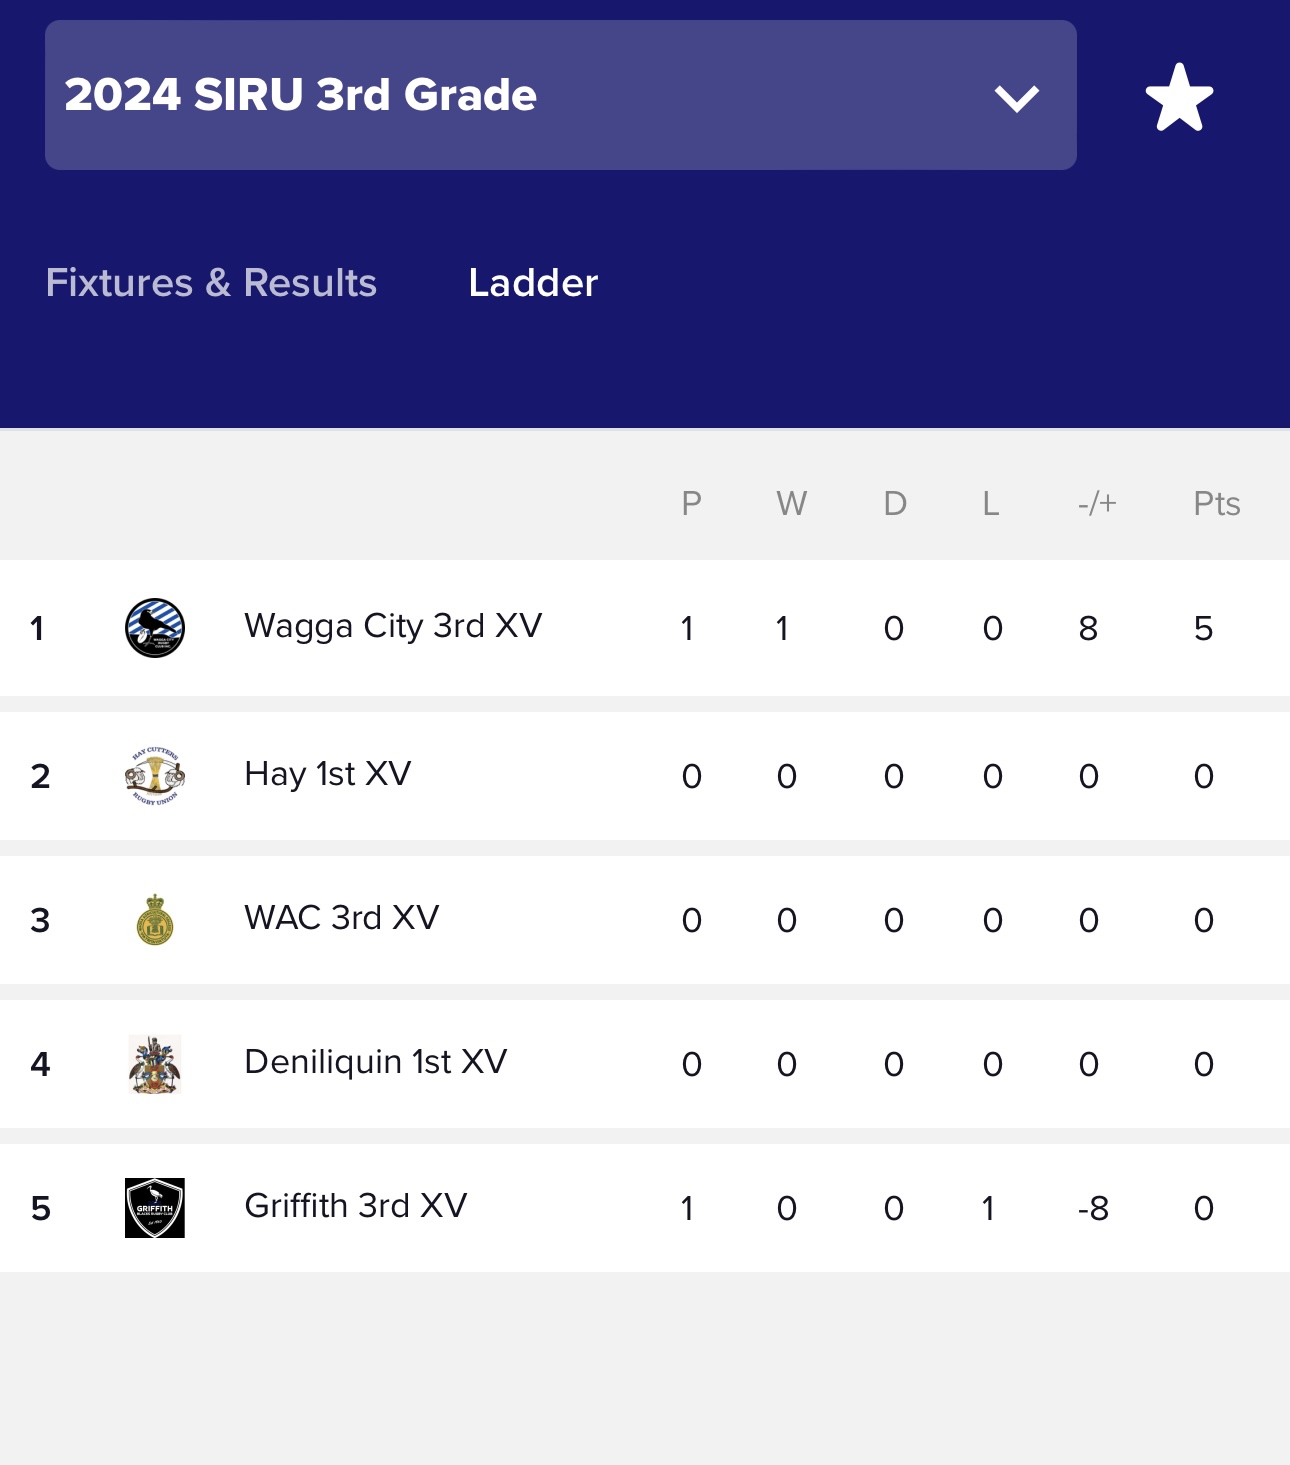Tap the Deniliquin club crest icon
Screen dimensions: 1290x1465
pos(155,1064)
